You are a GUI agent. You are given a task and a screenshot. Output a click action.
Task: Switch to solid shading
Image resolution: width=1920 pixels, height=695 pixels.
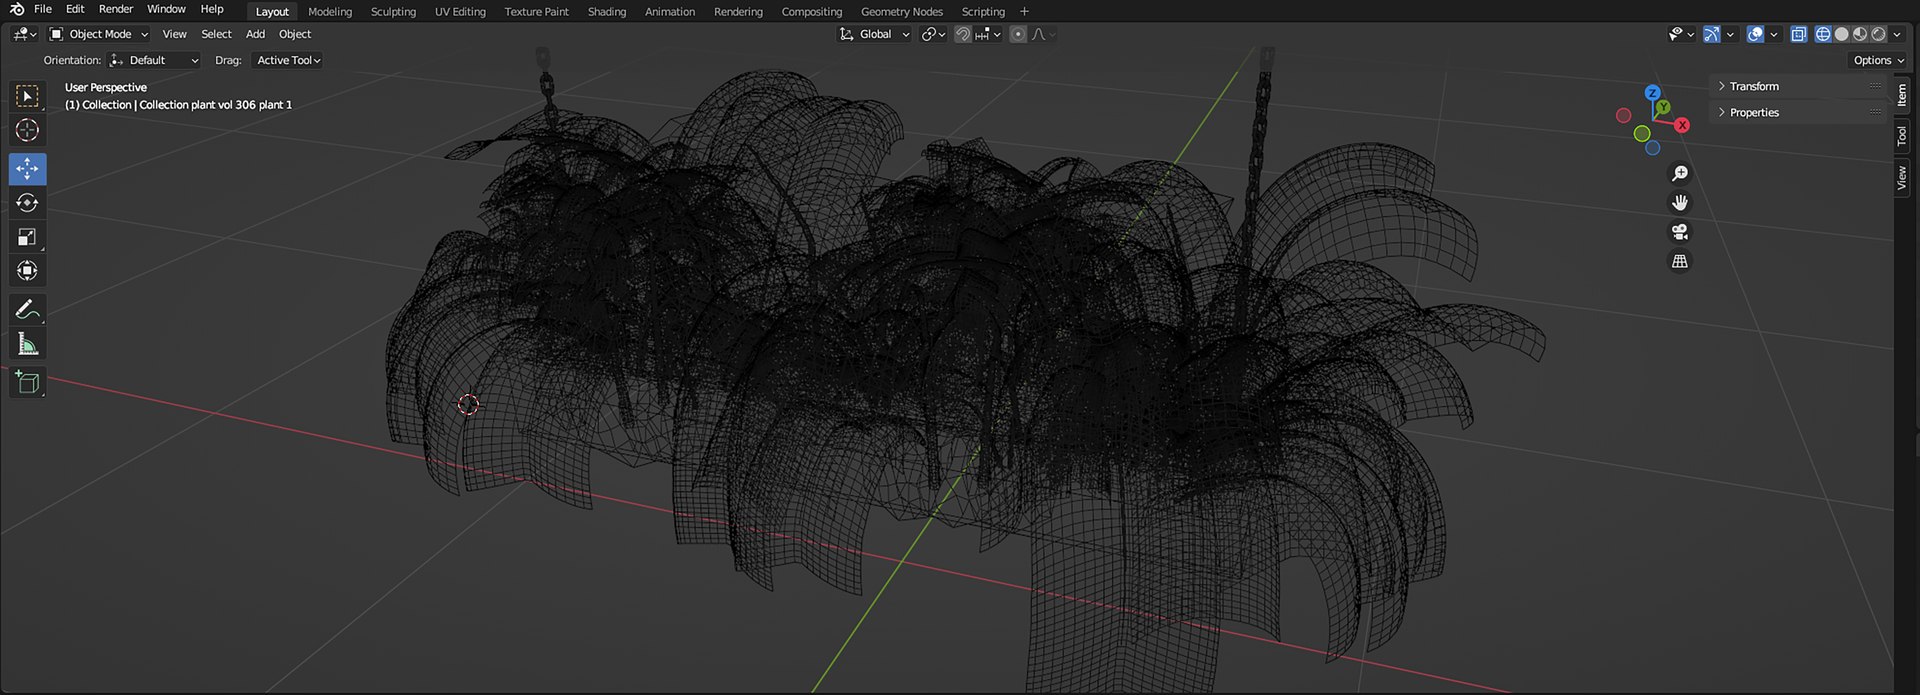click(x=1842, y=34)
